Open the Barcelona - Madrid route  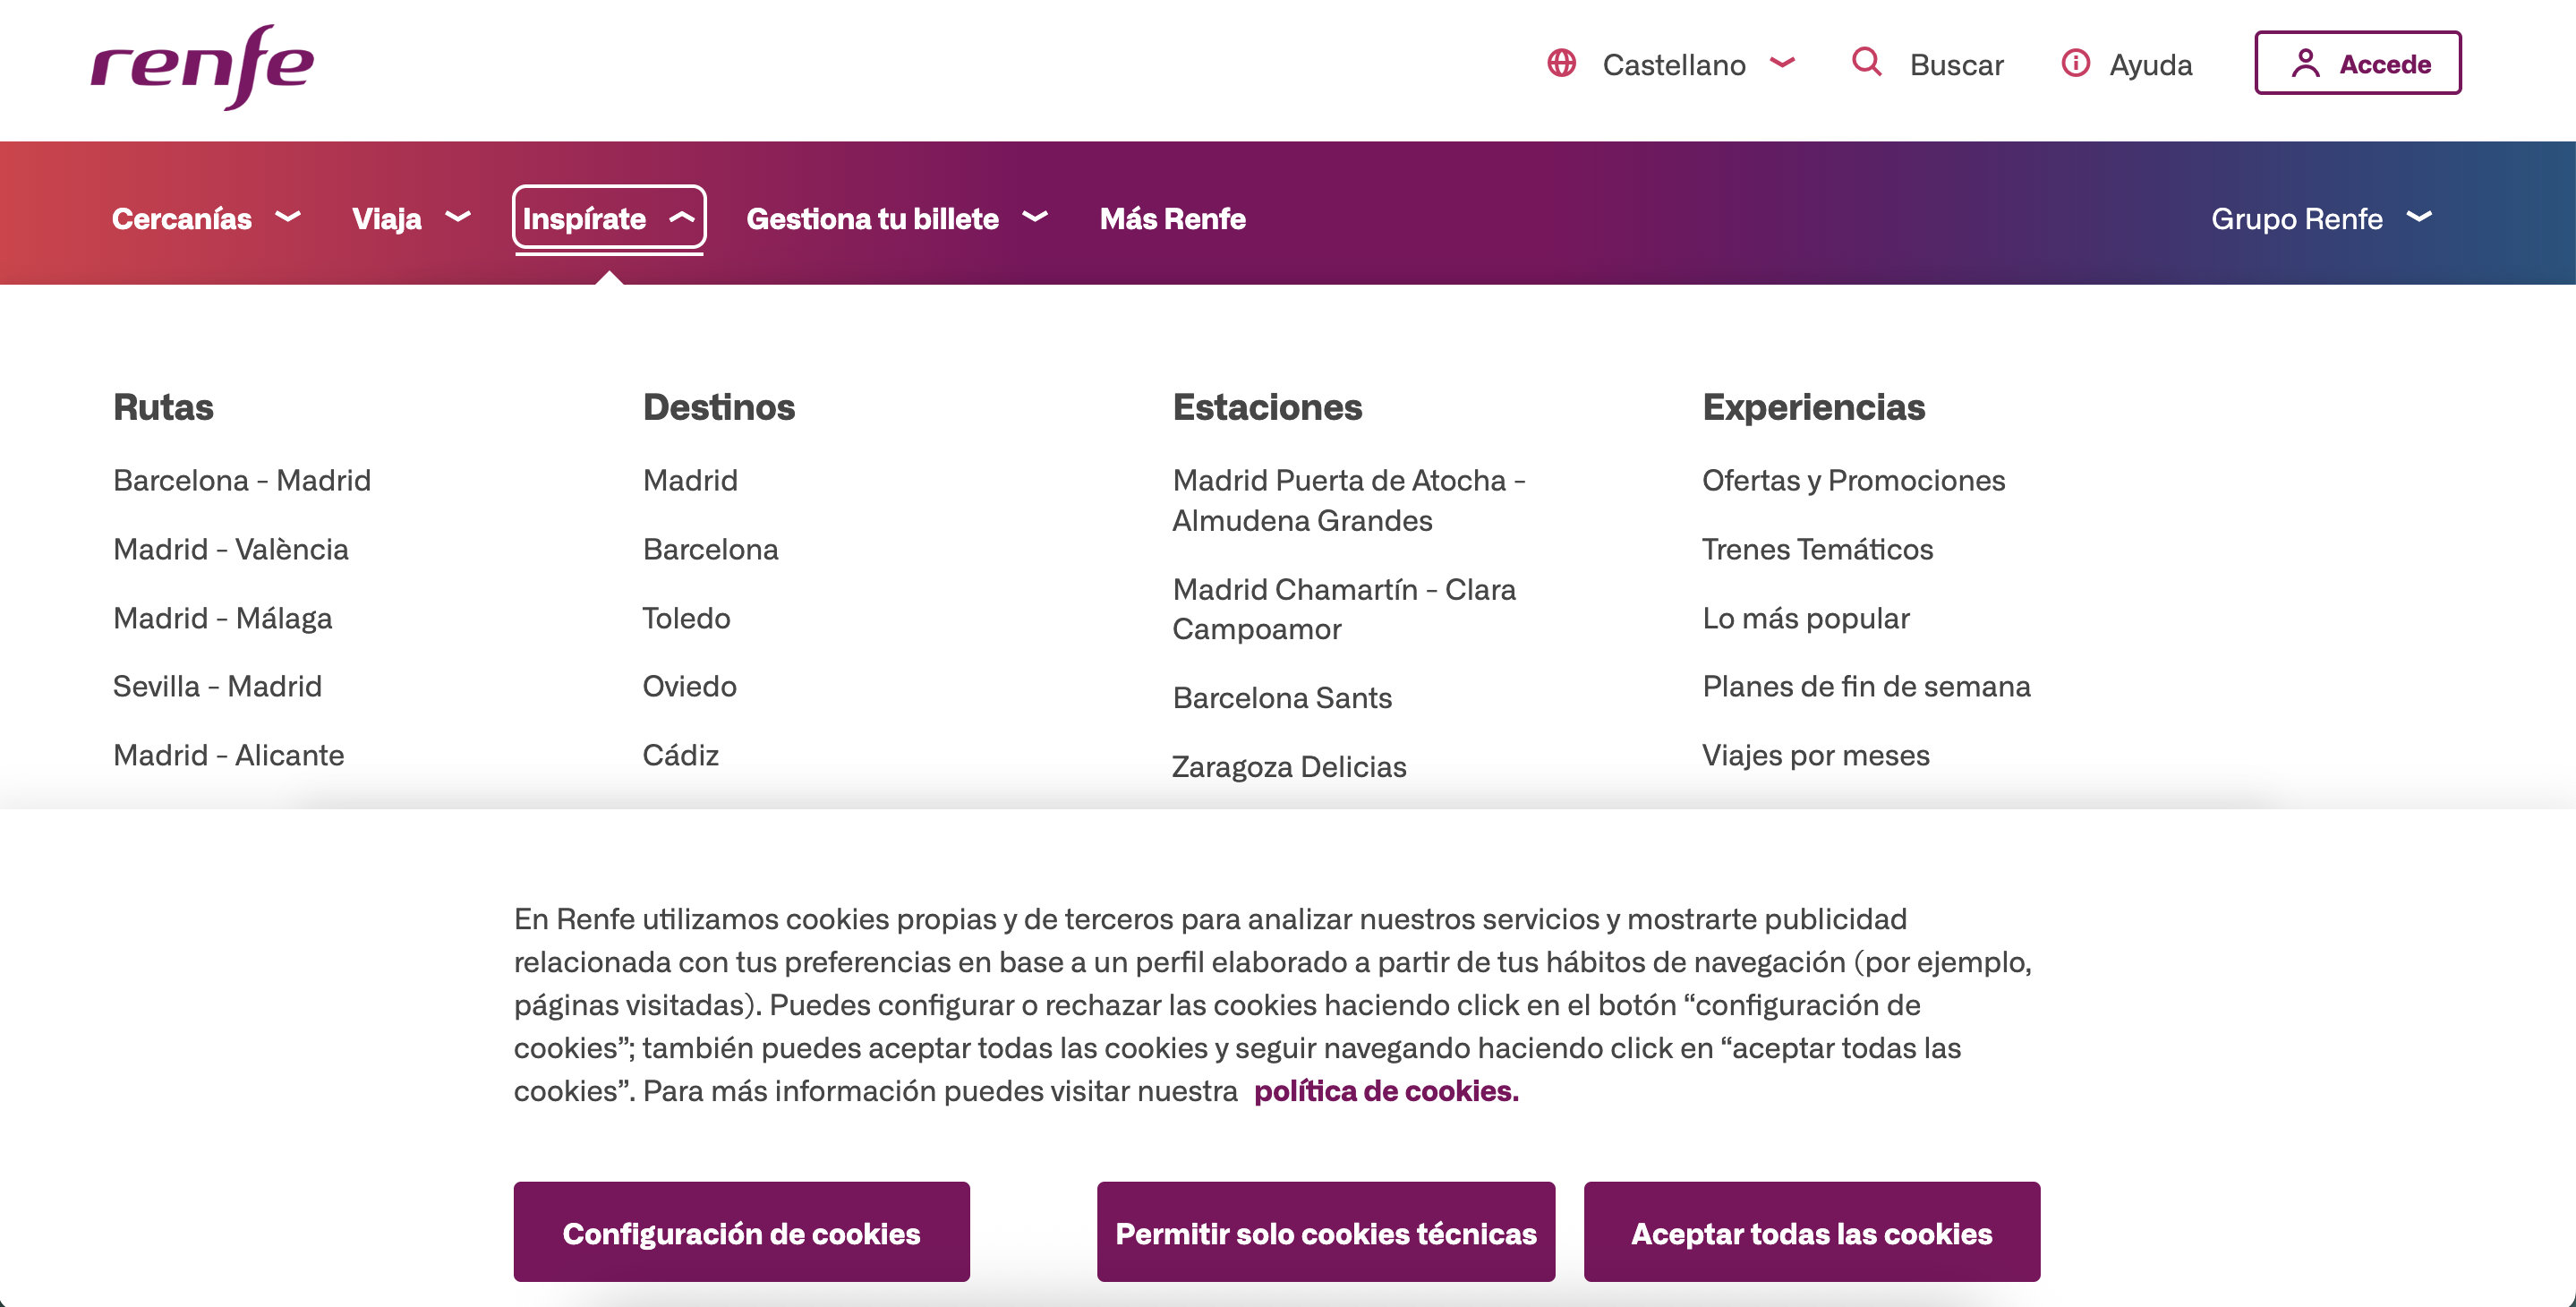point(242,480)
